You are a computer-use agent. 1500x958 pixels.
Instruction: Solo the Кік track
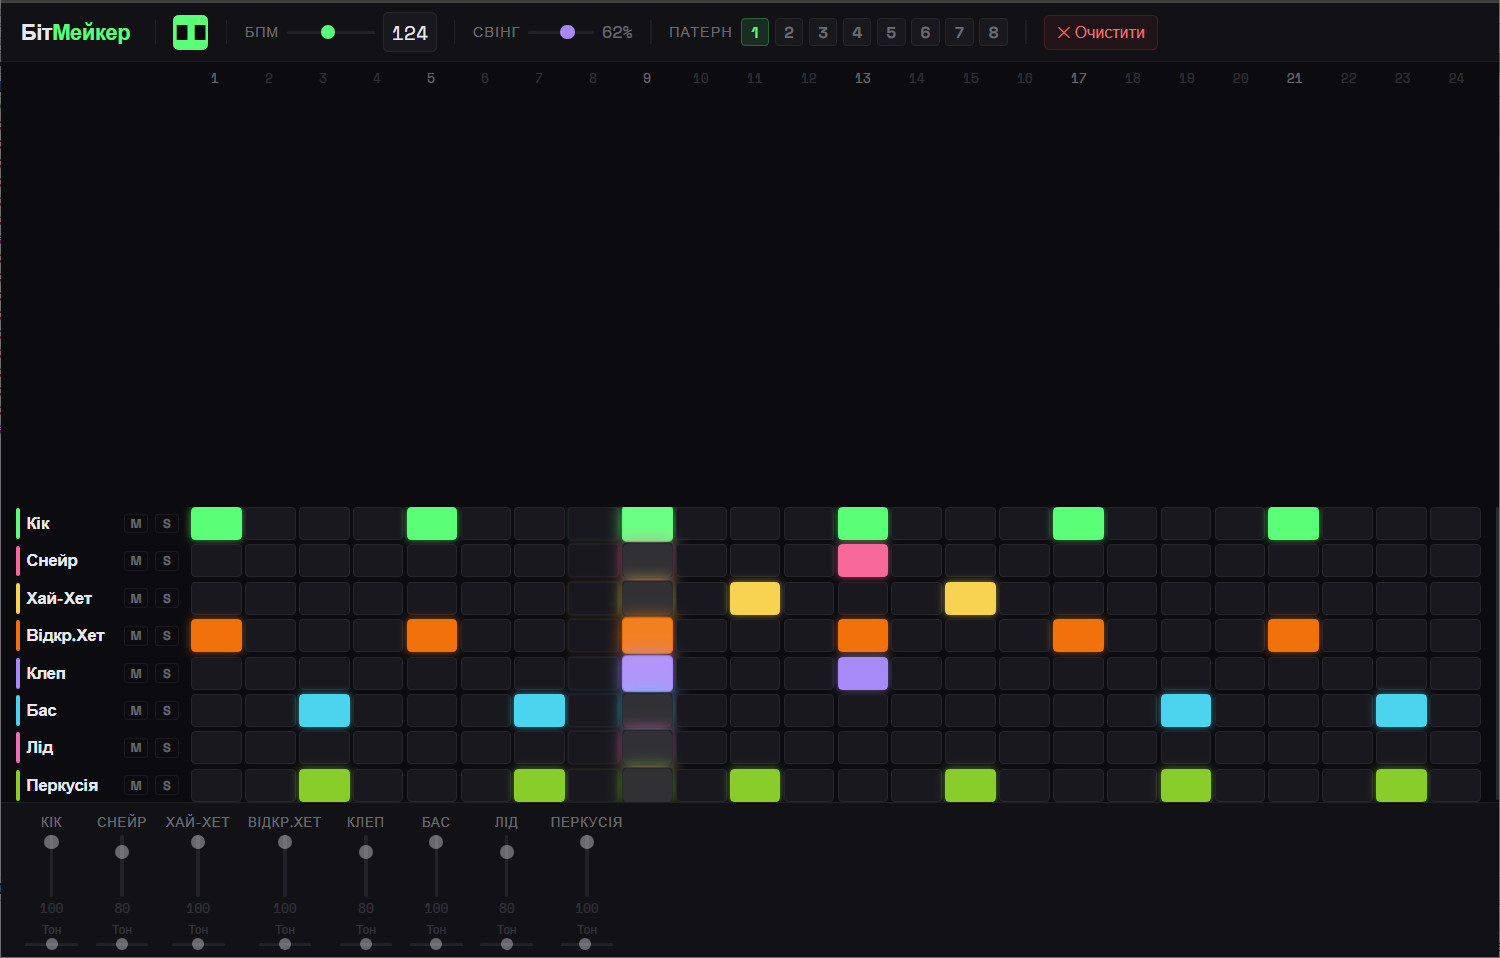167,523
